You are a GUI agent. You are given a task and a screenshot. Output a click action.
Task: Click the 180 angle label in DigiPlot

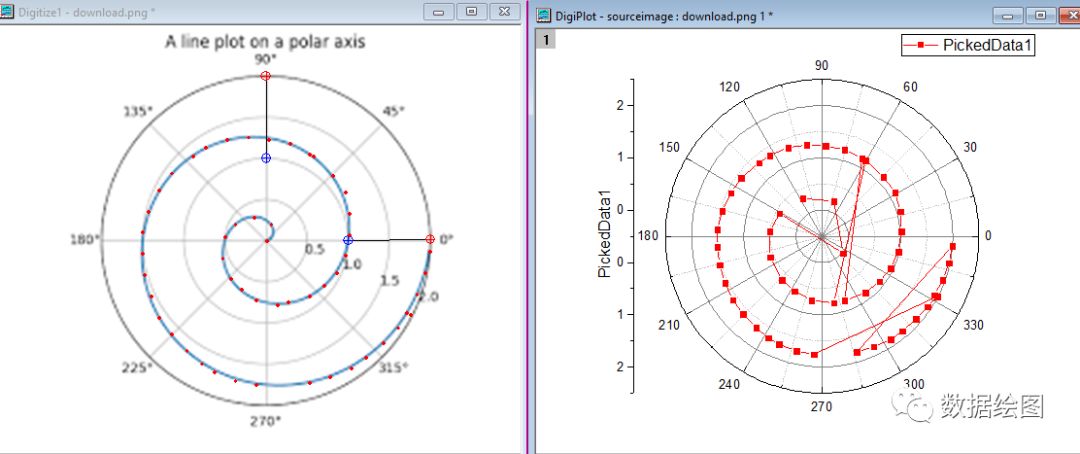[649, 236]
